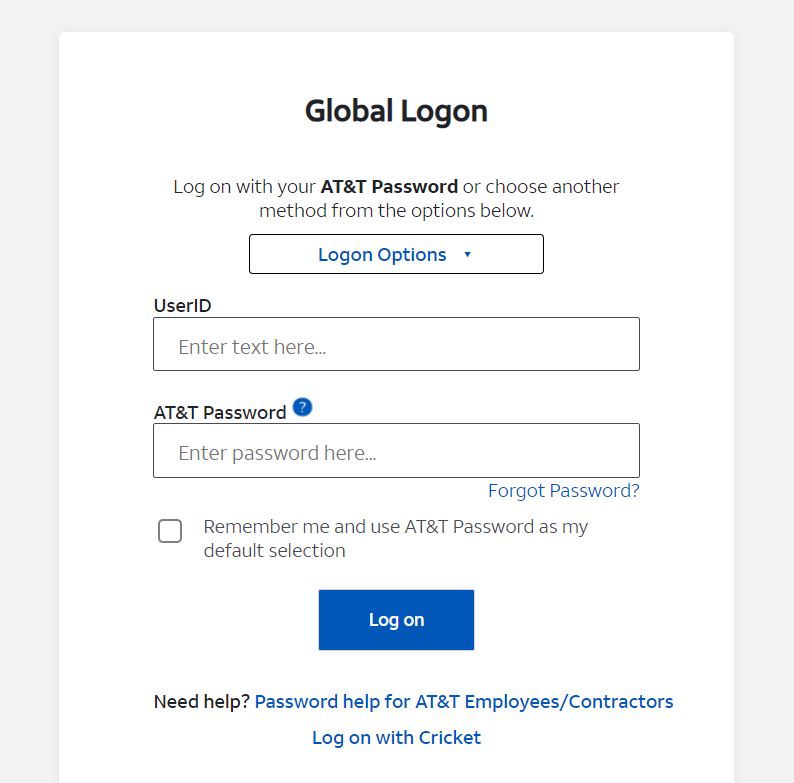Viewport: 794px width, 783px height.
Task: Open the Forgot Password? link
Action: [564, 491]
